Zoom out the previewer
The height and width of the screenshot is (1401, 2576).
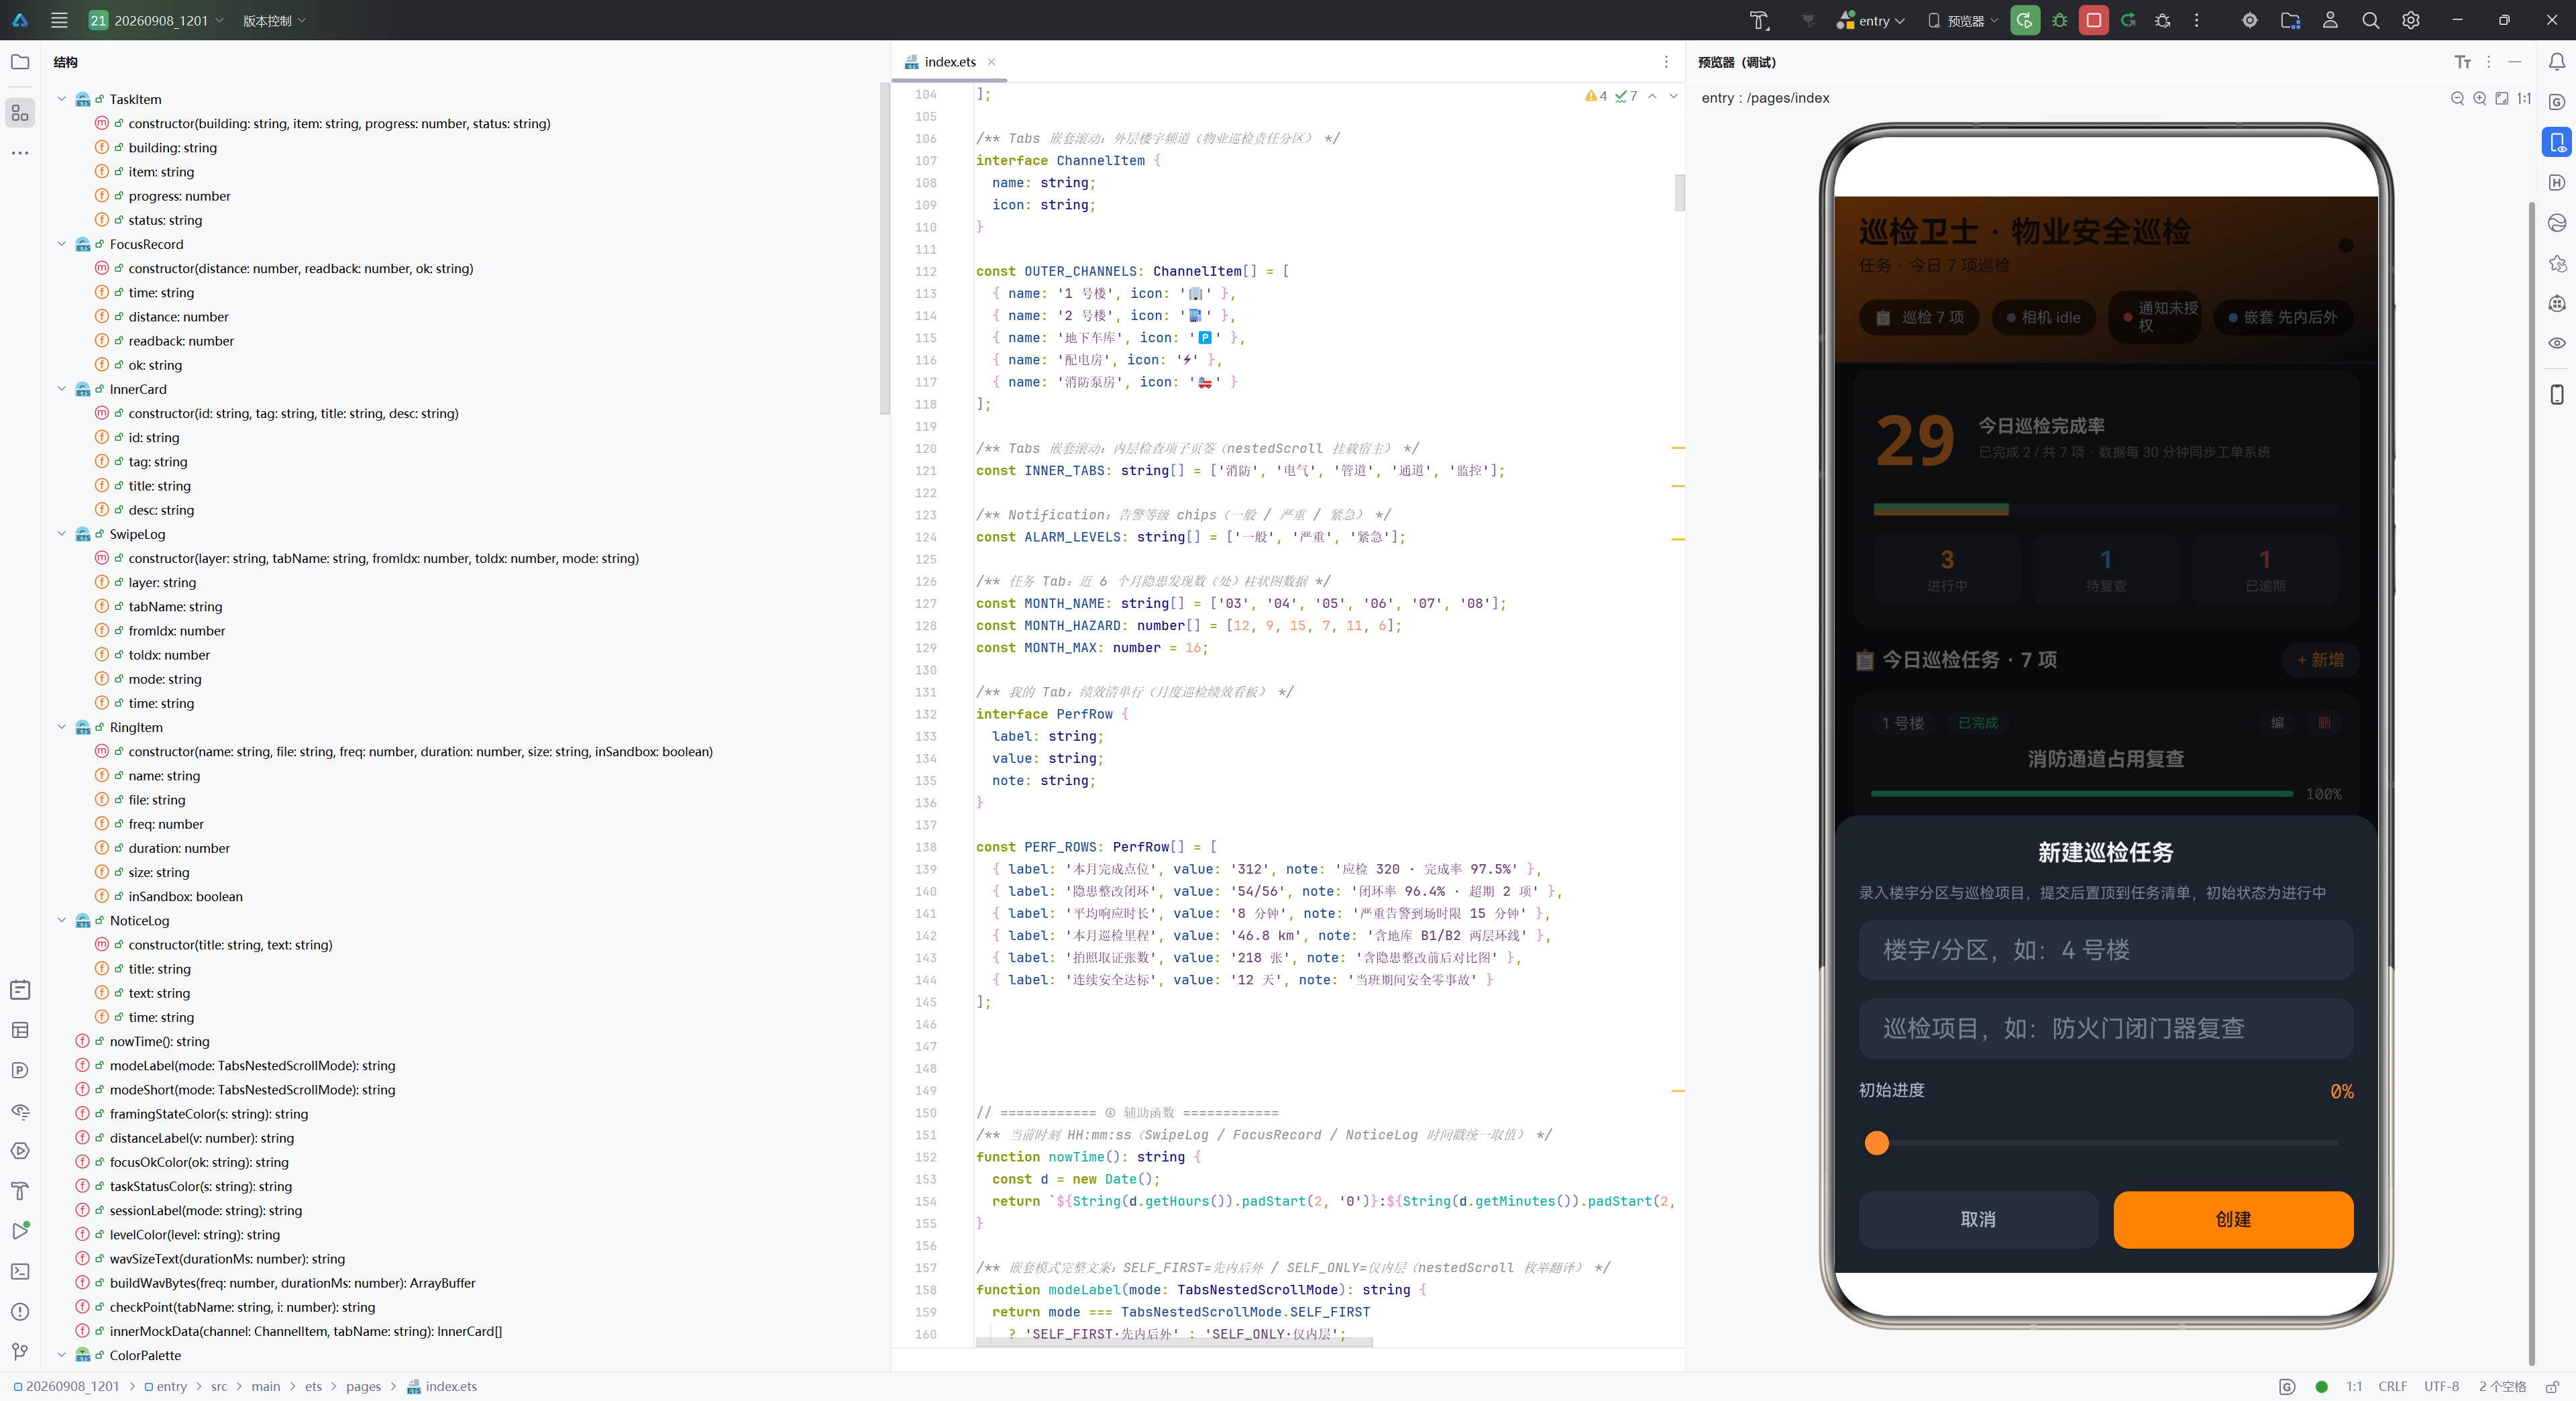pos(2457,98)
